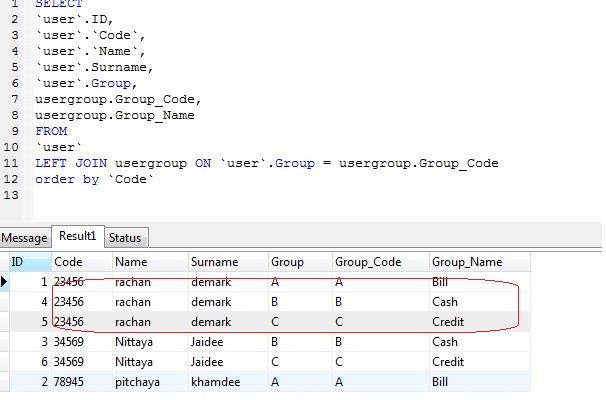Click the FROM keyword in the editor
The image size is (606, 400).
(x=51, y=131)
